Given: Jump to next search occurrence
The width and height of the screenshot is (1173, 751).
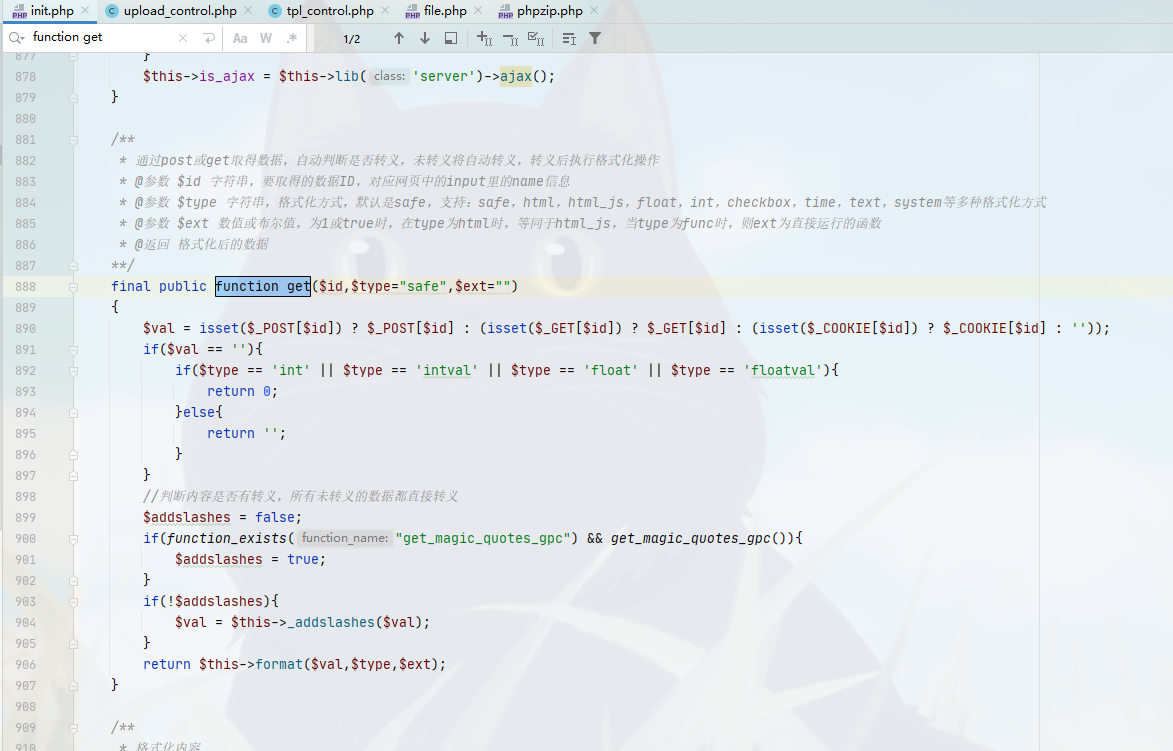Looking at the screenshot, I should pos(425,38).
